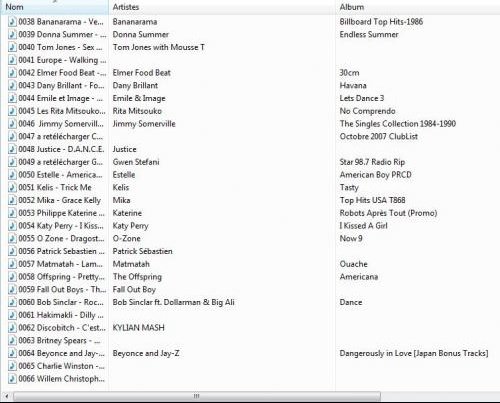Select the music icon beside 0051 Kelis - Trick Me

click(x=12, y=187)
